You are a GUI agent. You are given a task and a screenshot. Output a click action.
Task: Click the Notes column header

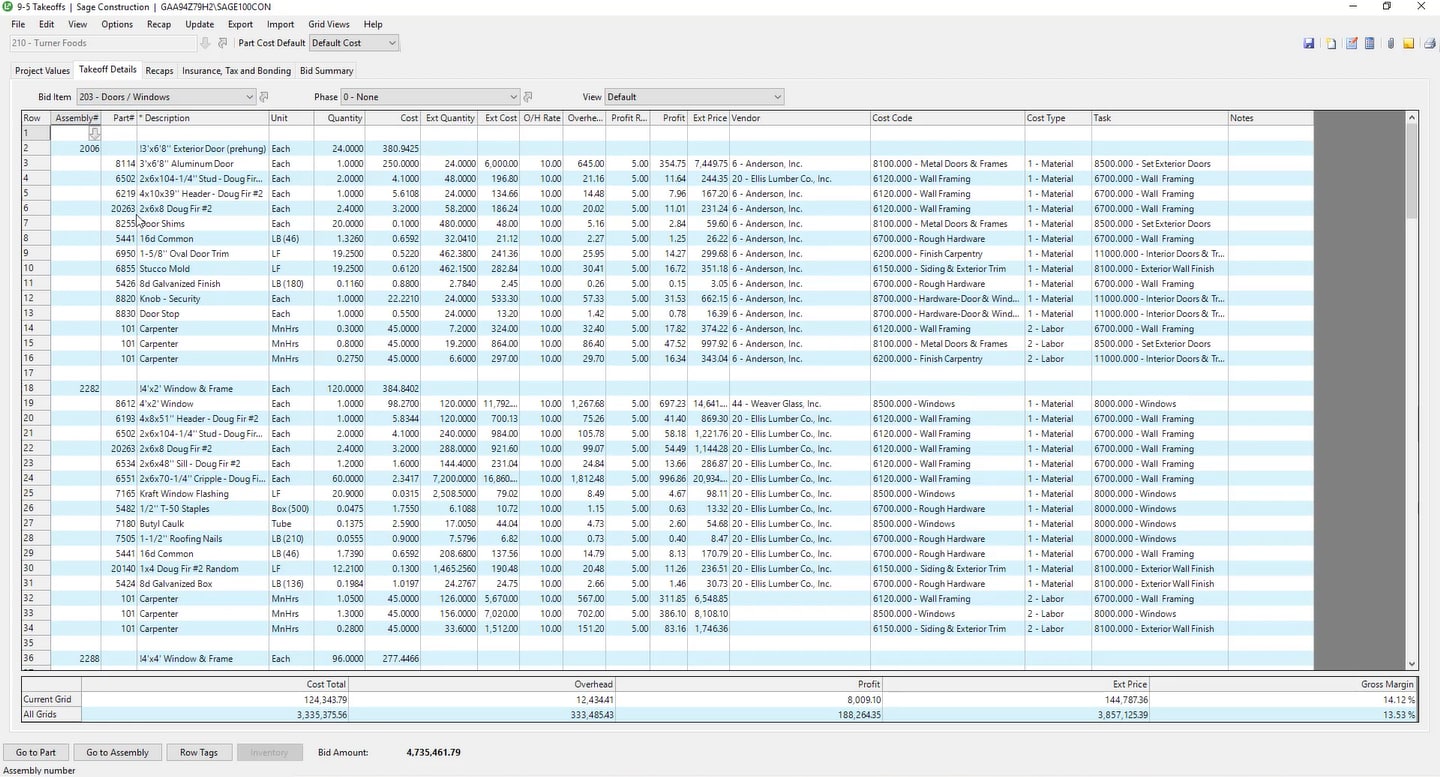click(x=1270, y=118)
